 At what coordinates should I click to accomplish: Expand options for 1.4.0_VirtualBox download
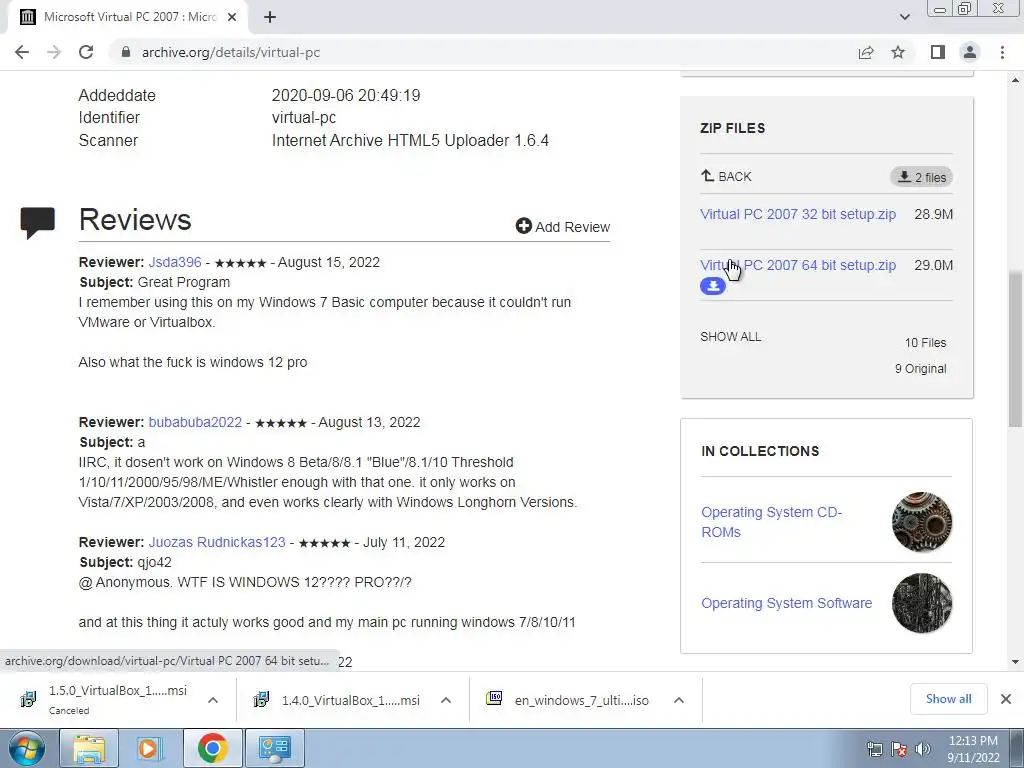pos(446,700)
